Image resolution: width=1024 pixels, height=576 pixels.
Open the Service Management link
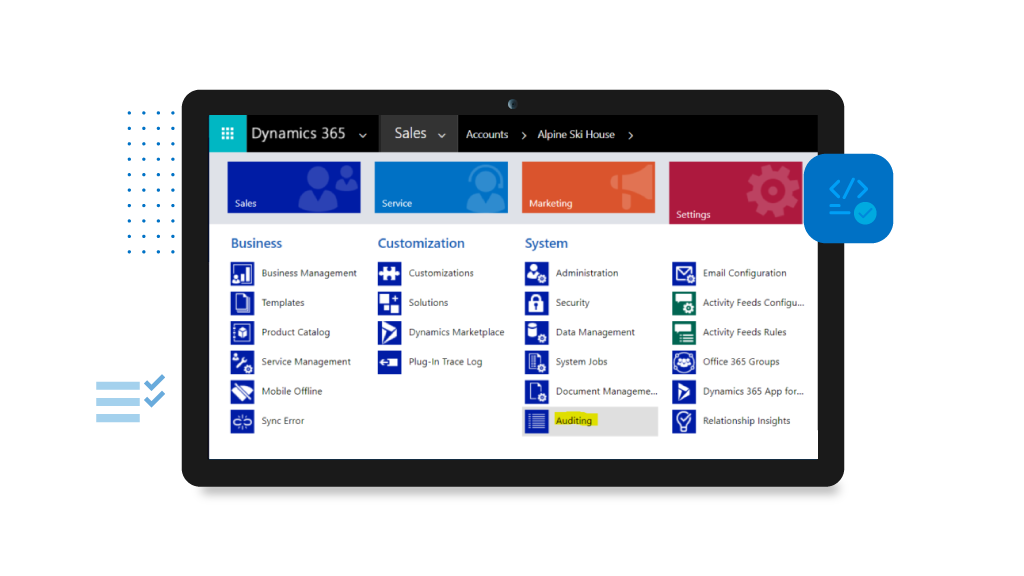(x=306, y=361)
